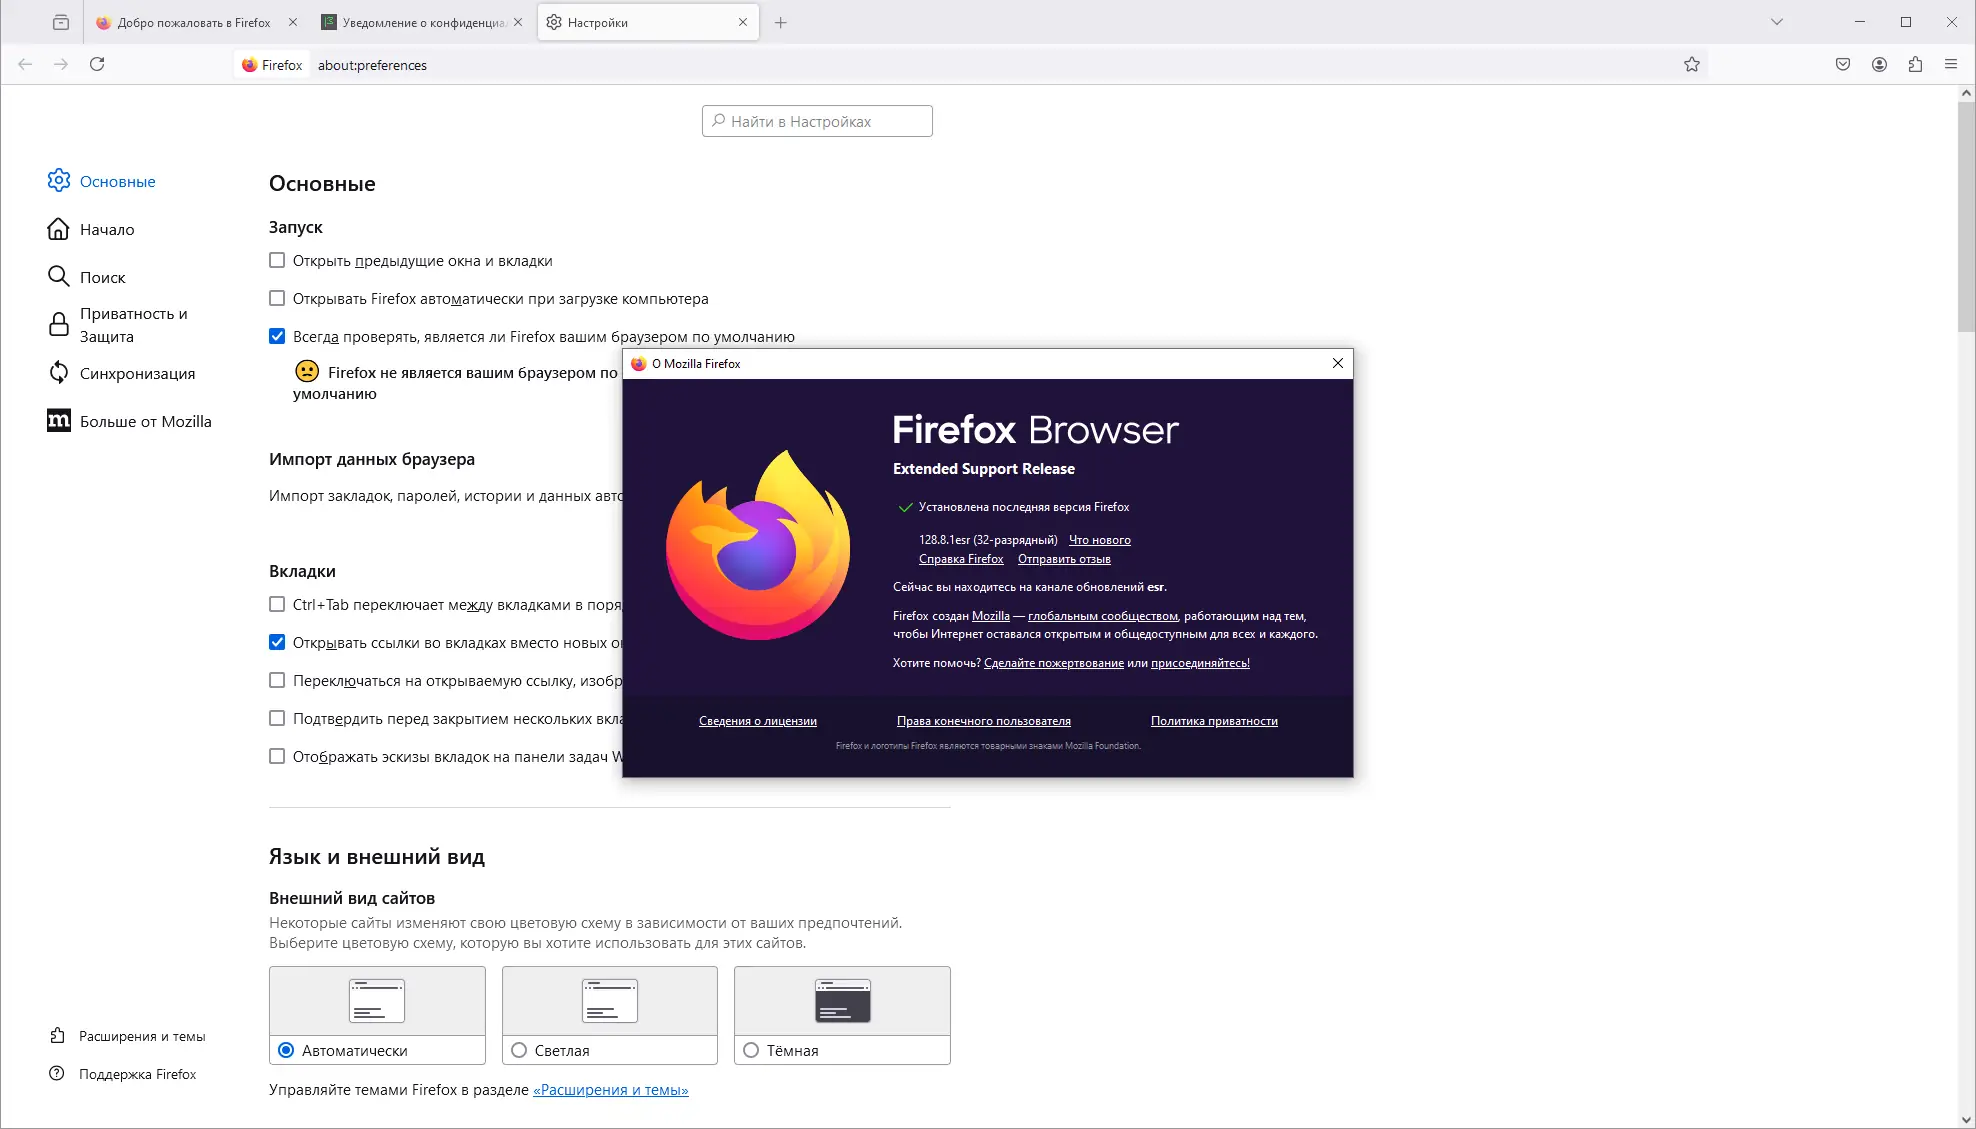Close the "О Mozilla Firefox" dialog
Image resolution: width=1976 pixels, height=1129 pixels.
pyautogui.click(x=1337, y=364)
